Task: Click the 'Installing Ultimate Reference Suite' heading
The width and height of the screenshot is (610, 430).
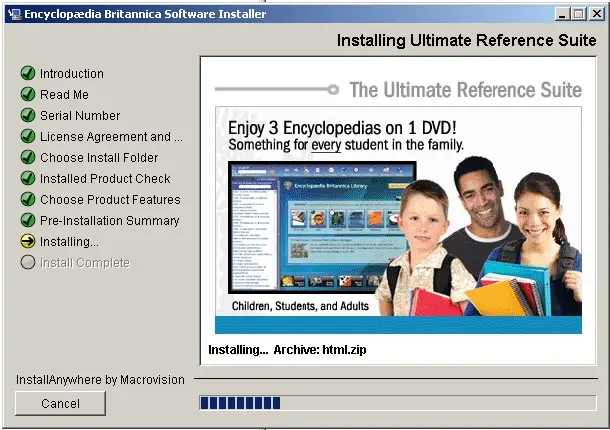Action: 466,40
